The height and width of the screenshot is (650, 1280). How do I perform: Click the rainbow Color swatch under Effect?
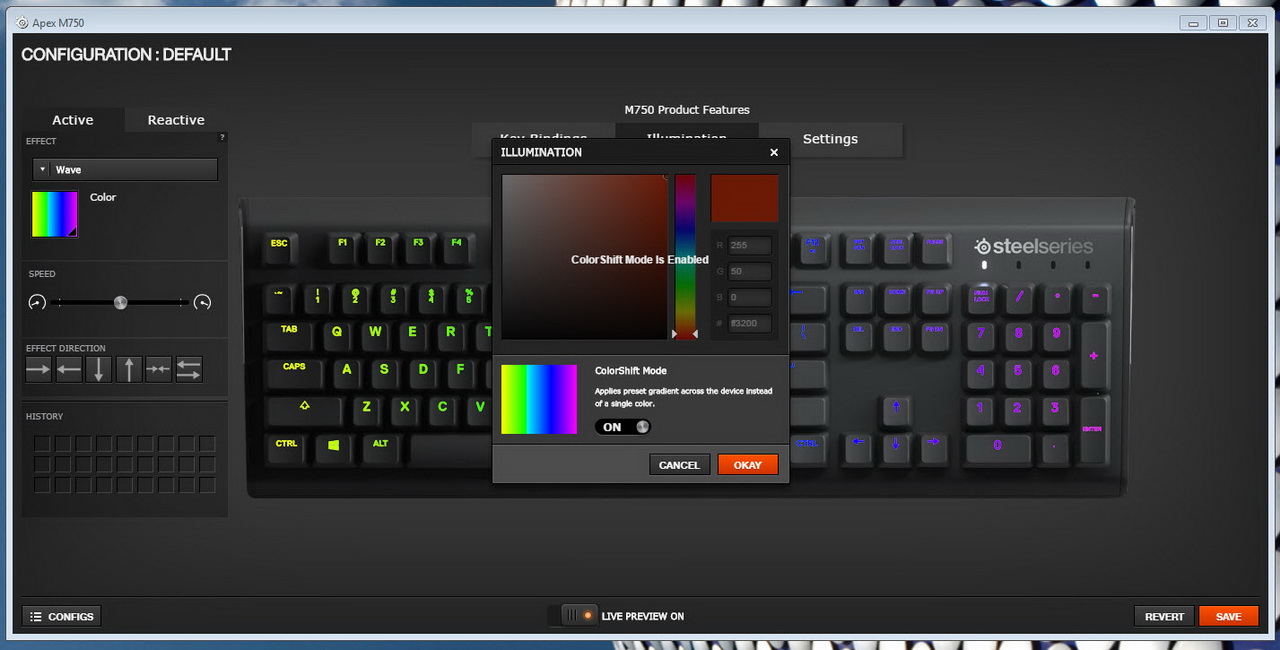point(54,214)
